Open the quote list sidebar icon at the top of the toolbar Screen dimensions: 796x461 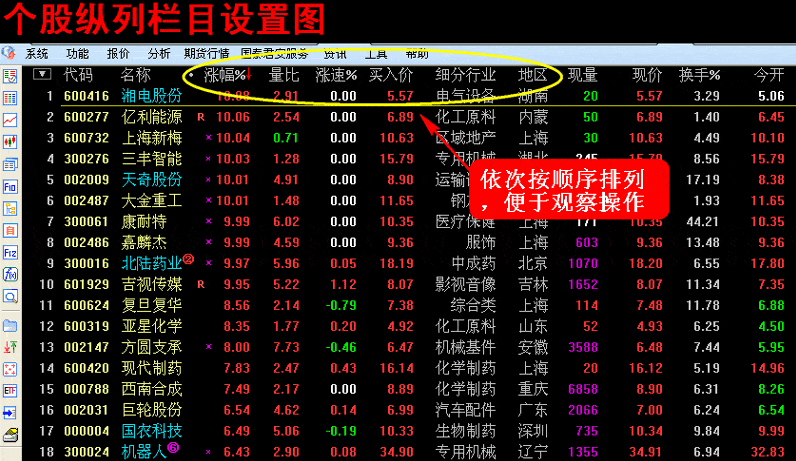click(x=10, y=76)
